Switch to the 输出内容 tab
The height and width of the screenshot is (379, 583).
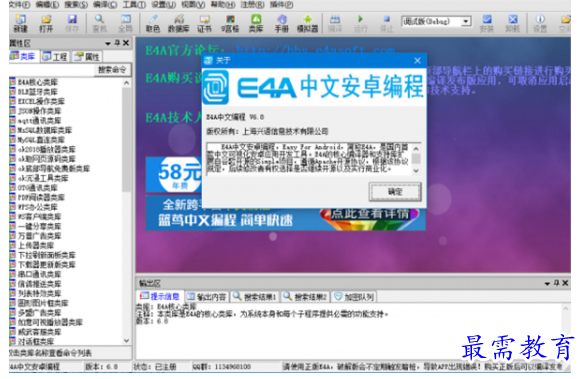[207, 296]
